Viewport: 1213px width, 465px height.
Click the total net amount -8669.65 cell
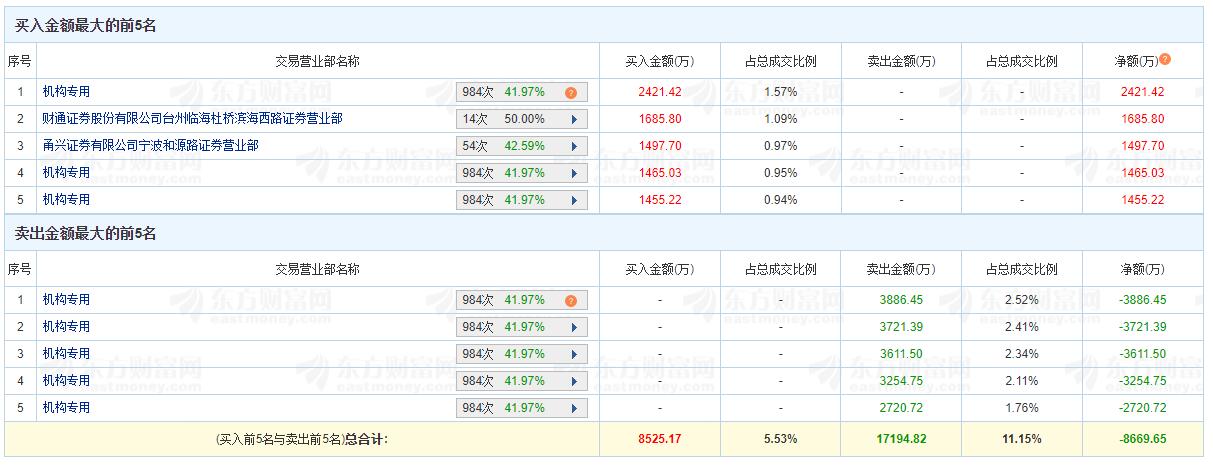1142,438
